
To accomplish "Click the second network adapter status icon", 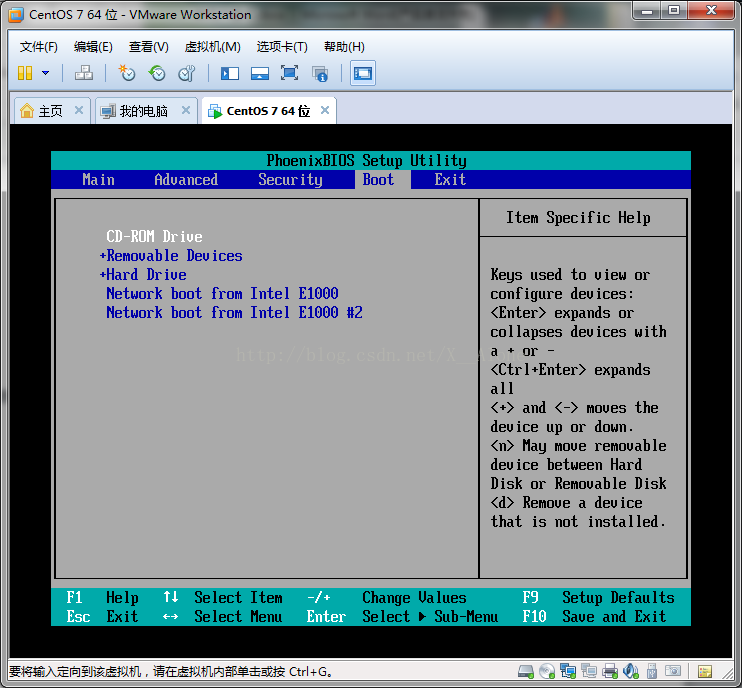I will click(589, 671).
